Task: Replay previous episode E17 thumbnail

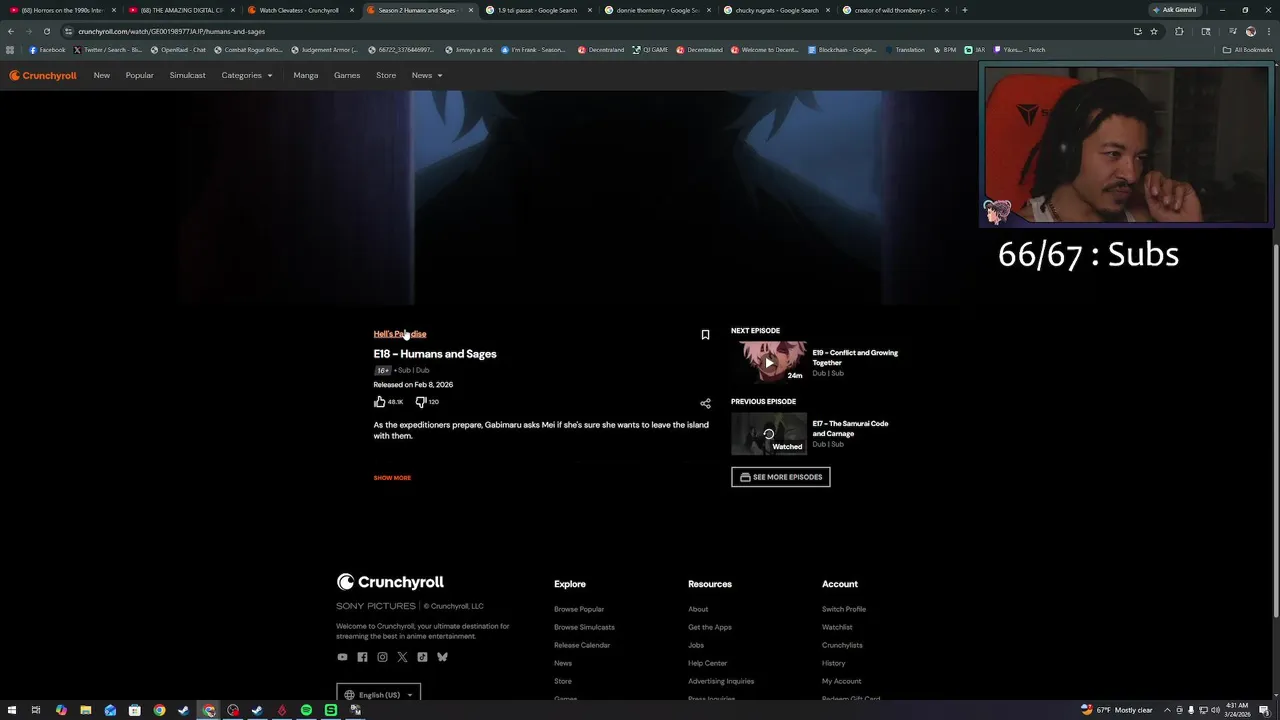Action: pyautogui.click(x=768, y=434)
